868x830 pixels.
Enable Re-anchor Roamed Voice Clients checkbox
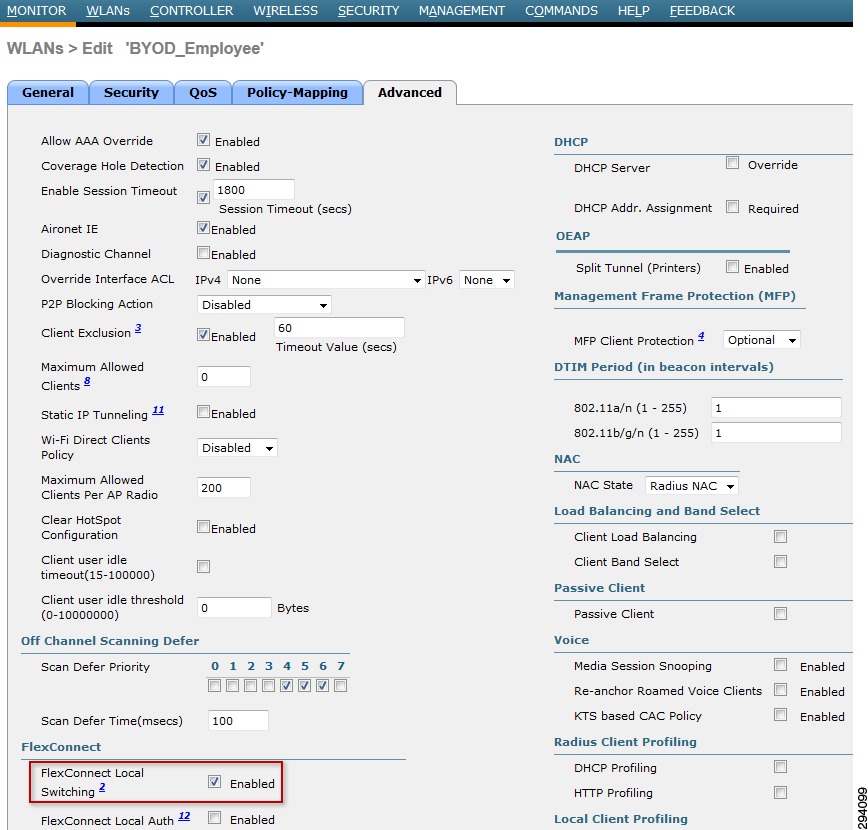[781, 689]
